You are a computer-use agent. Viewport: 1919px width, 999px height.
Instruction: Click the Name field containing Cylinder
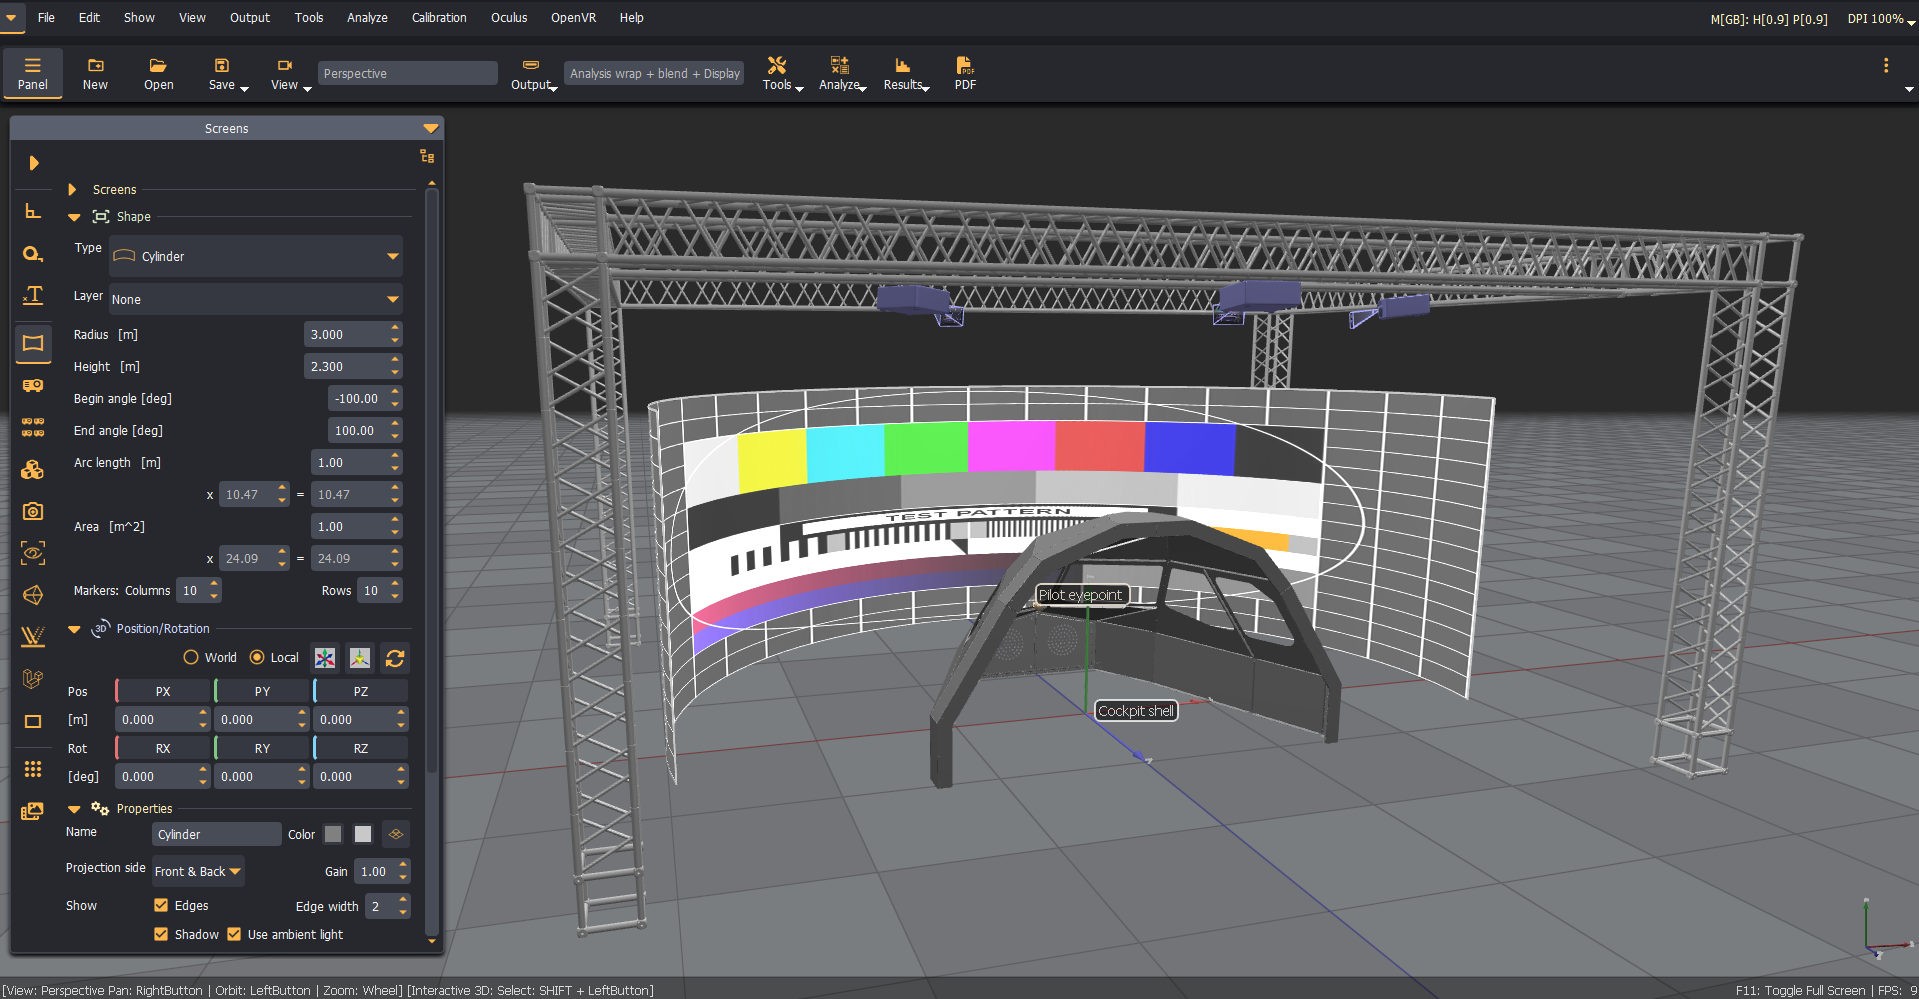click(216, 834)
